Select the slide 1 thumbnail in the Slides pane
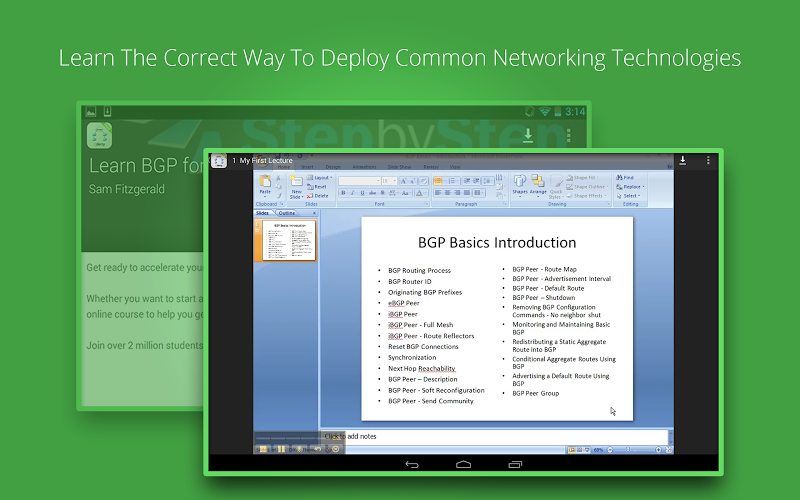The image size is (800, 500). [290, 240]
